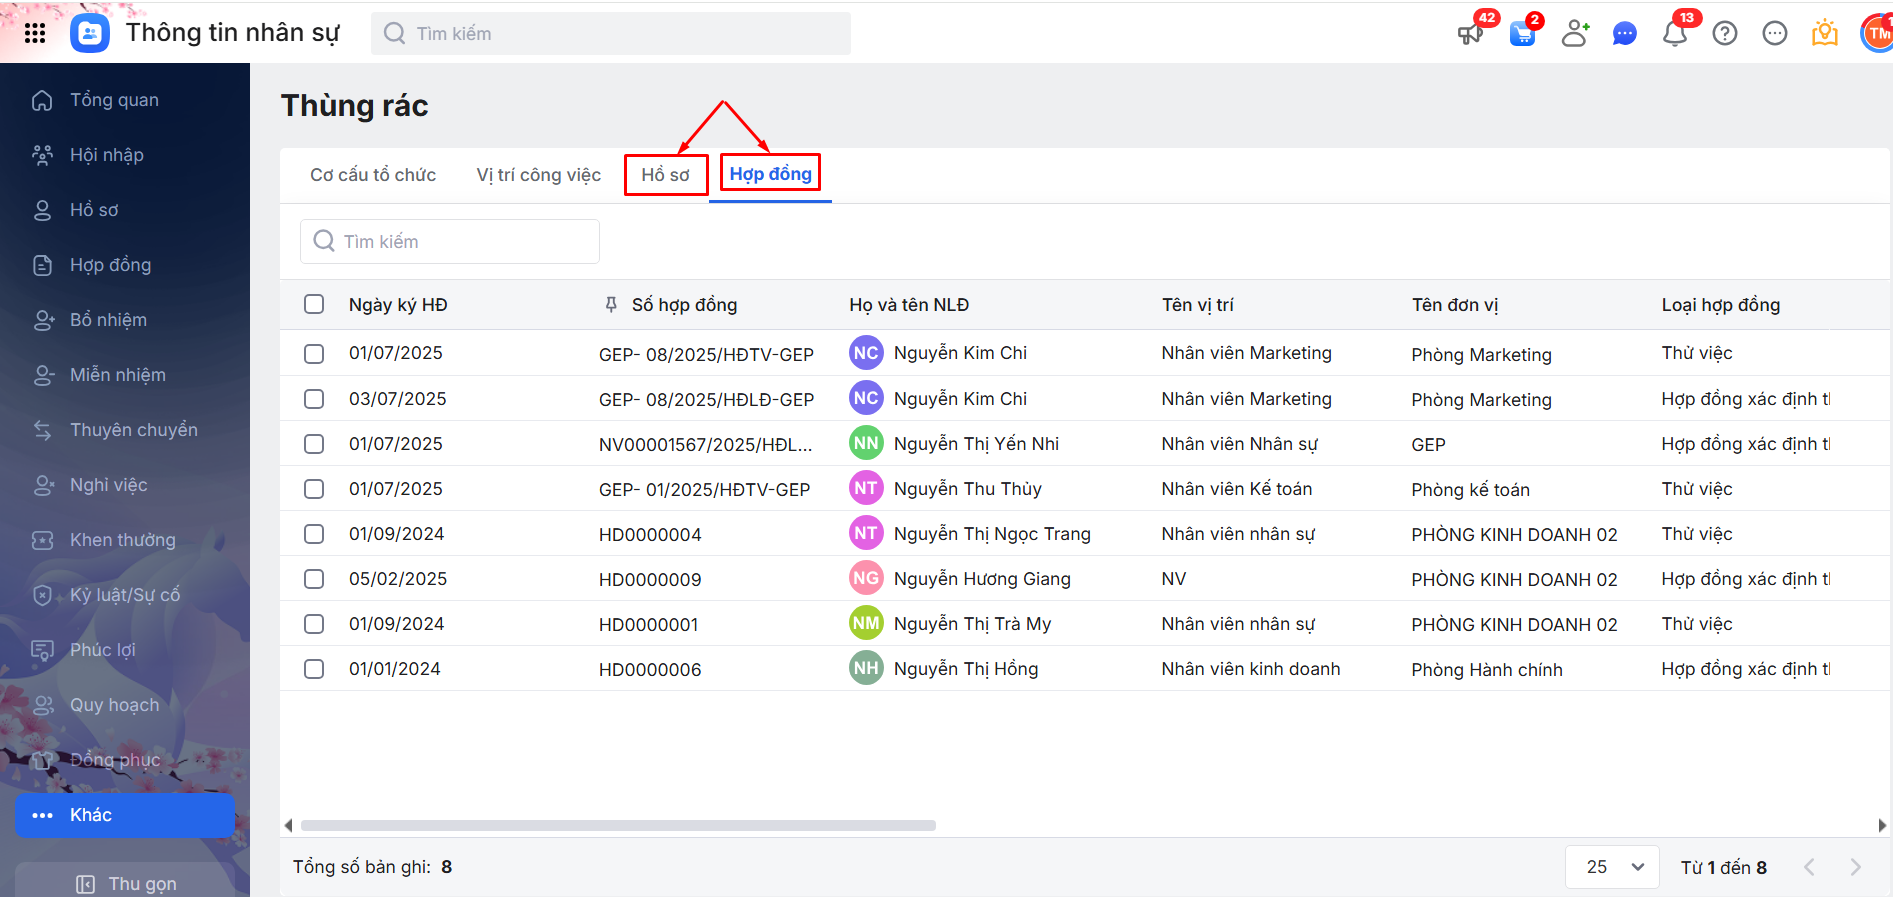
Task: Open the help question mark icon
Action: pyautogui.click(x=1725, y=34)
